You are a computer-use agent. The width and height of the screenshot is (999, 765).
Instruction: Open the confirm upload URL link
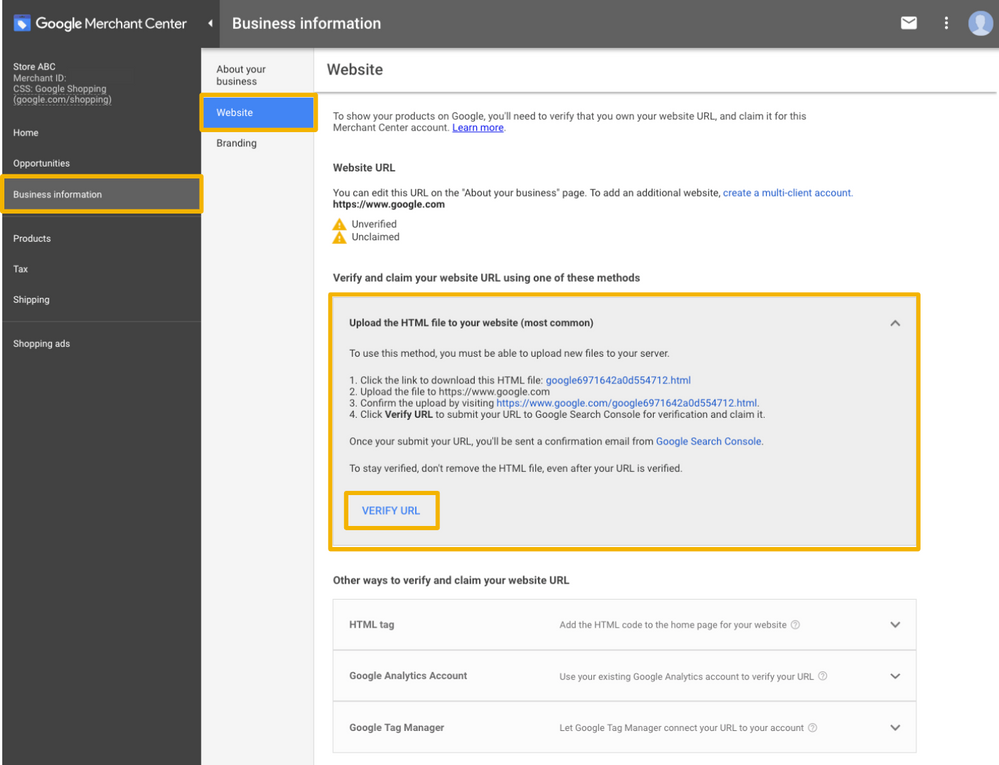click(627, 403)
